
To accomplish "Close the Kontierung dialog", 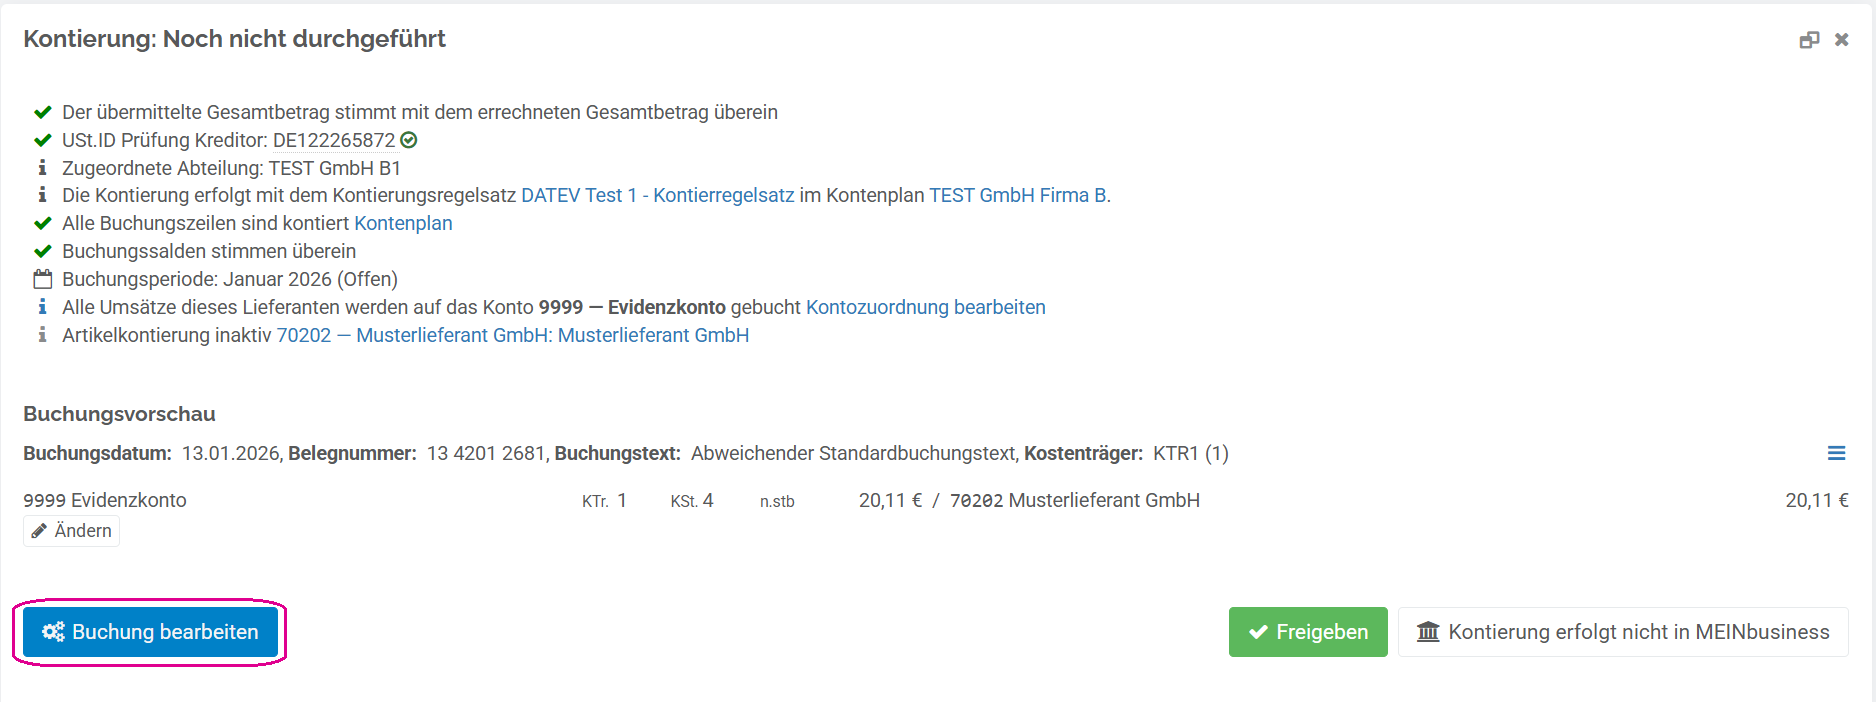I will pos(1841,40).
